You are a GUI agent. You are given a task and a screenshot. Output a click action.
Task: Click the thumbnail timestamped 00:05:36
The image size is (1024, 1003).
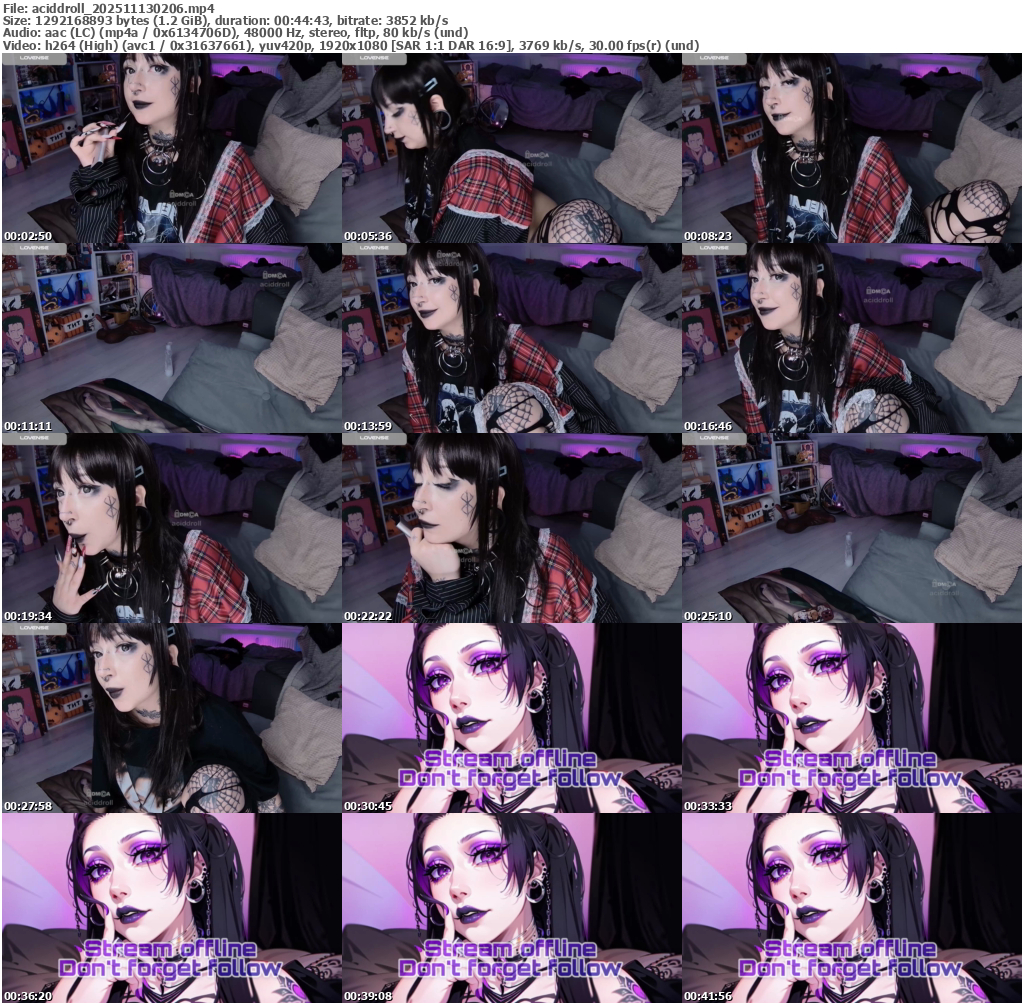pyautogui.click(x=511, y=148)
